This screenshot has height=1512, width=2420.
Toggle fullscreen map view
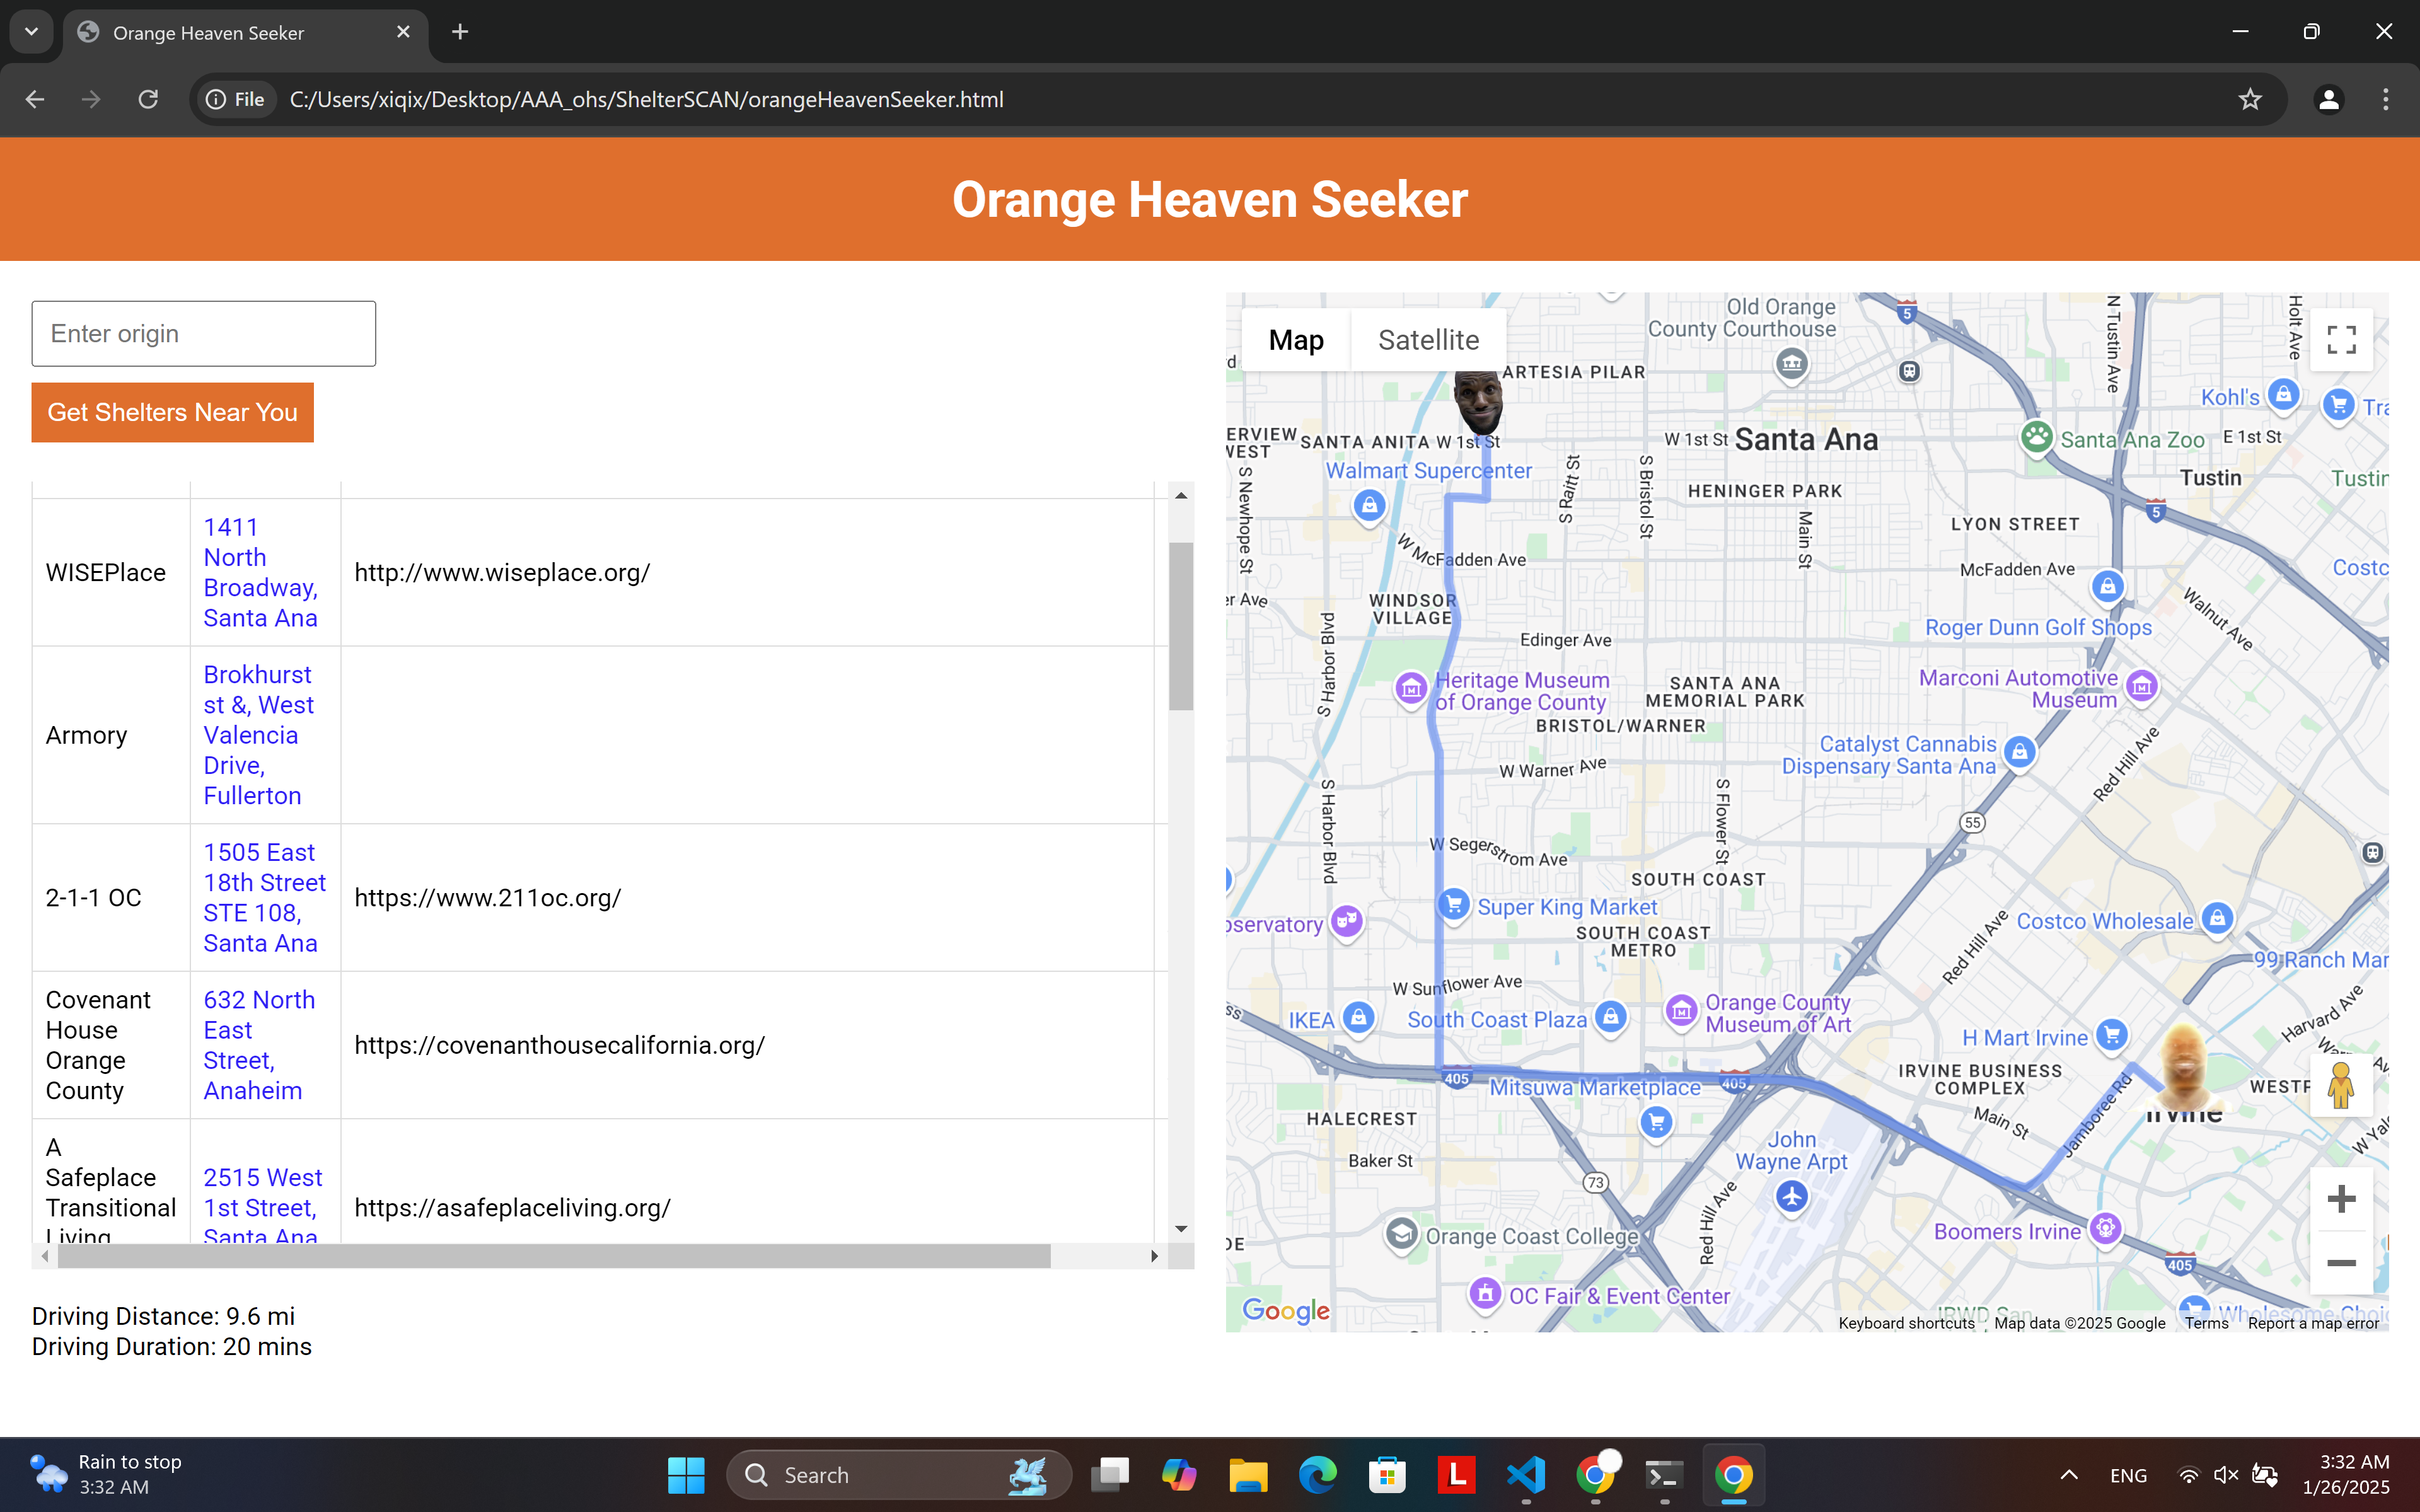coord(2341,340)
